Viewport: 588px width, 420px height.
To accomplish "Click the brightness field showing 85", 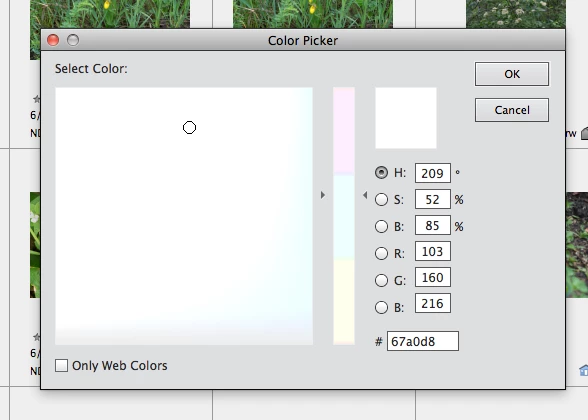I will point(433,225).
